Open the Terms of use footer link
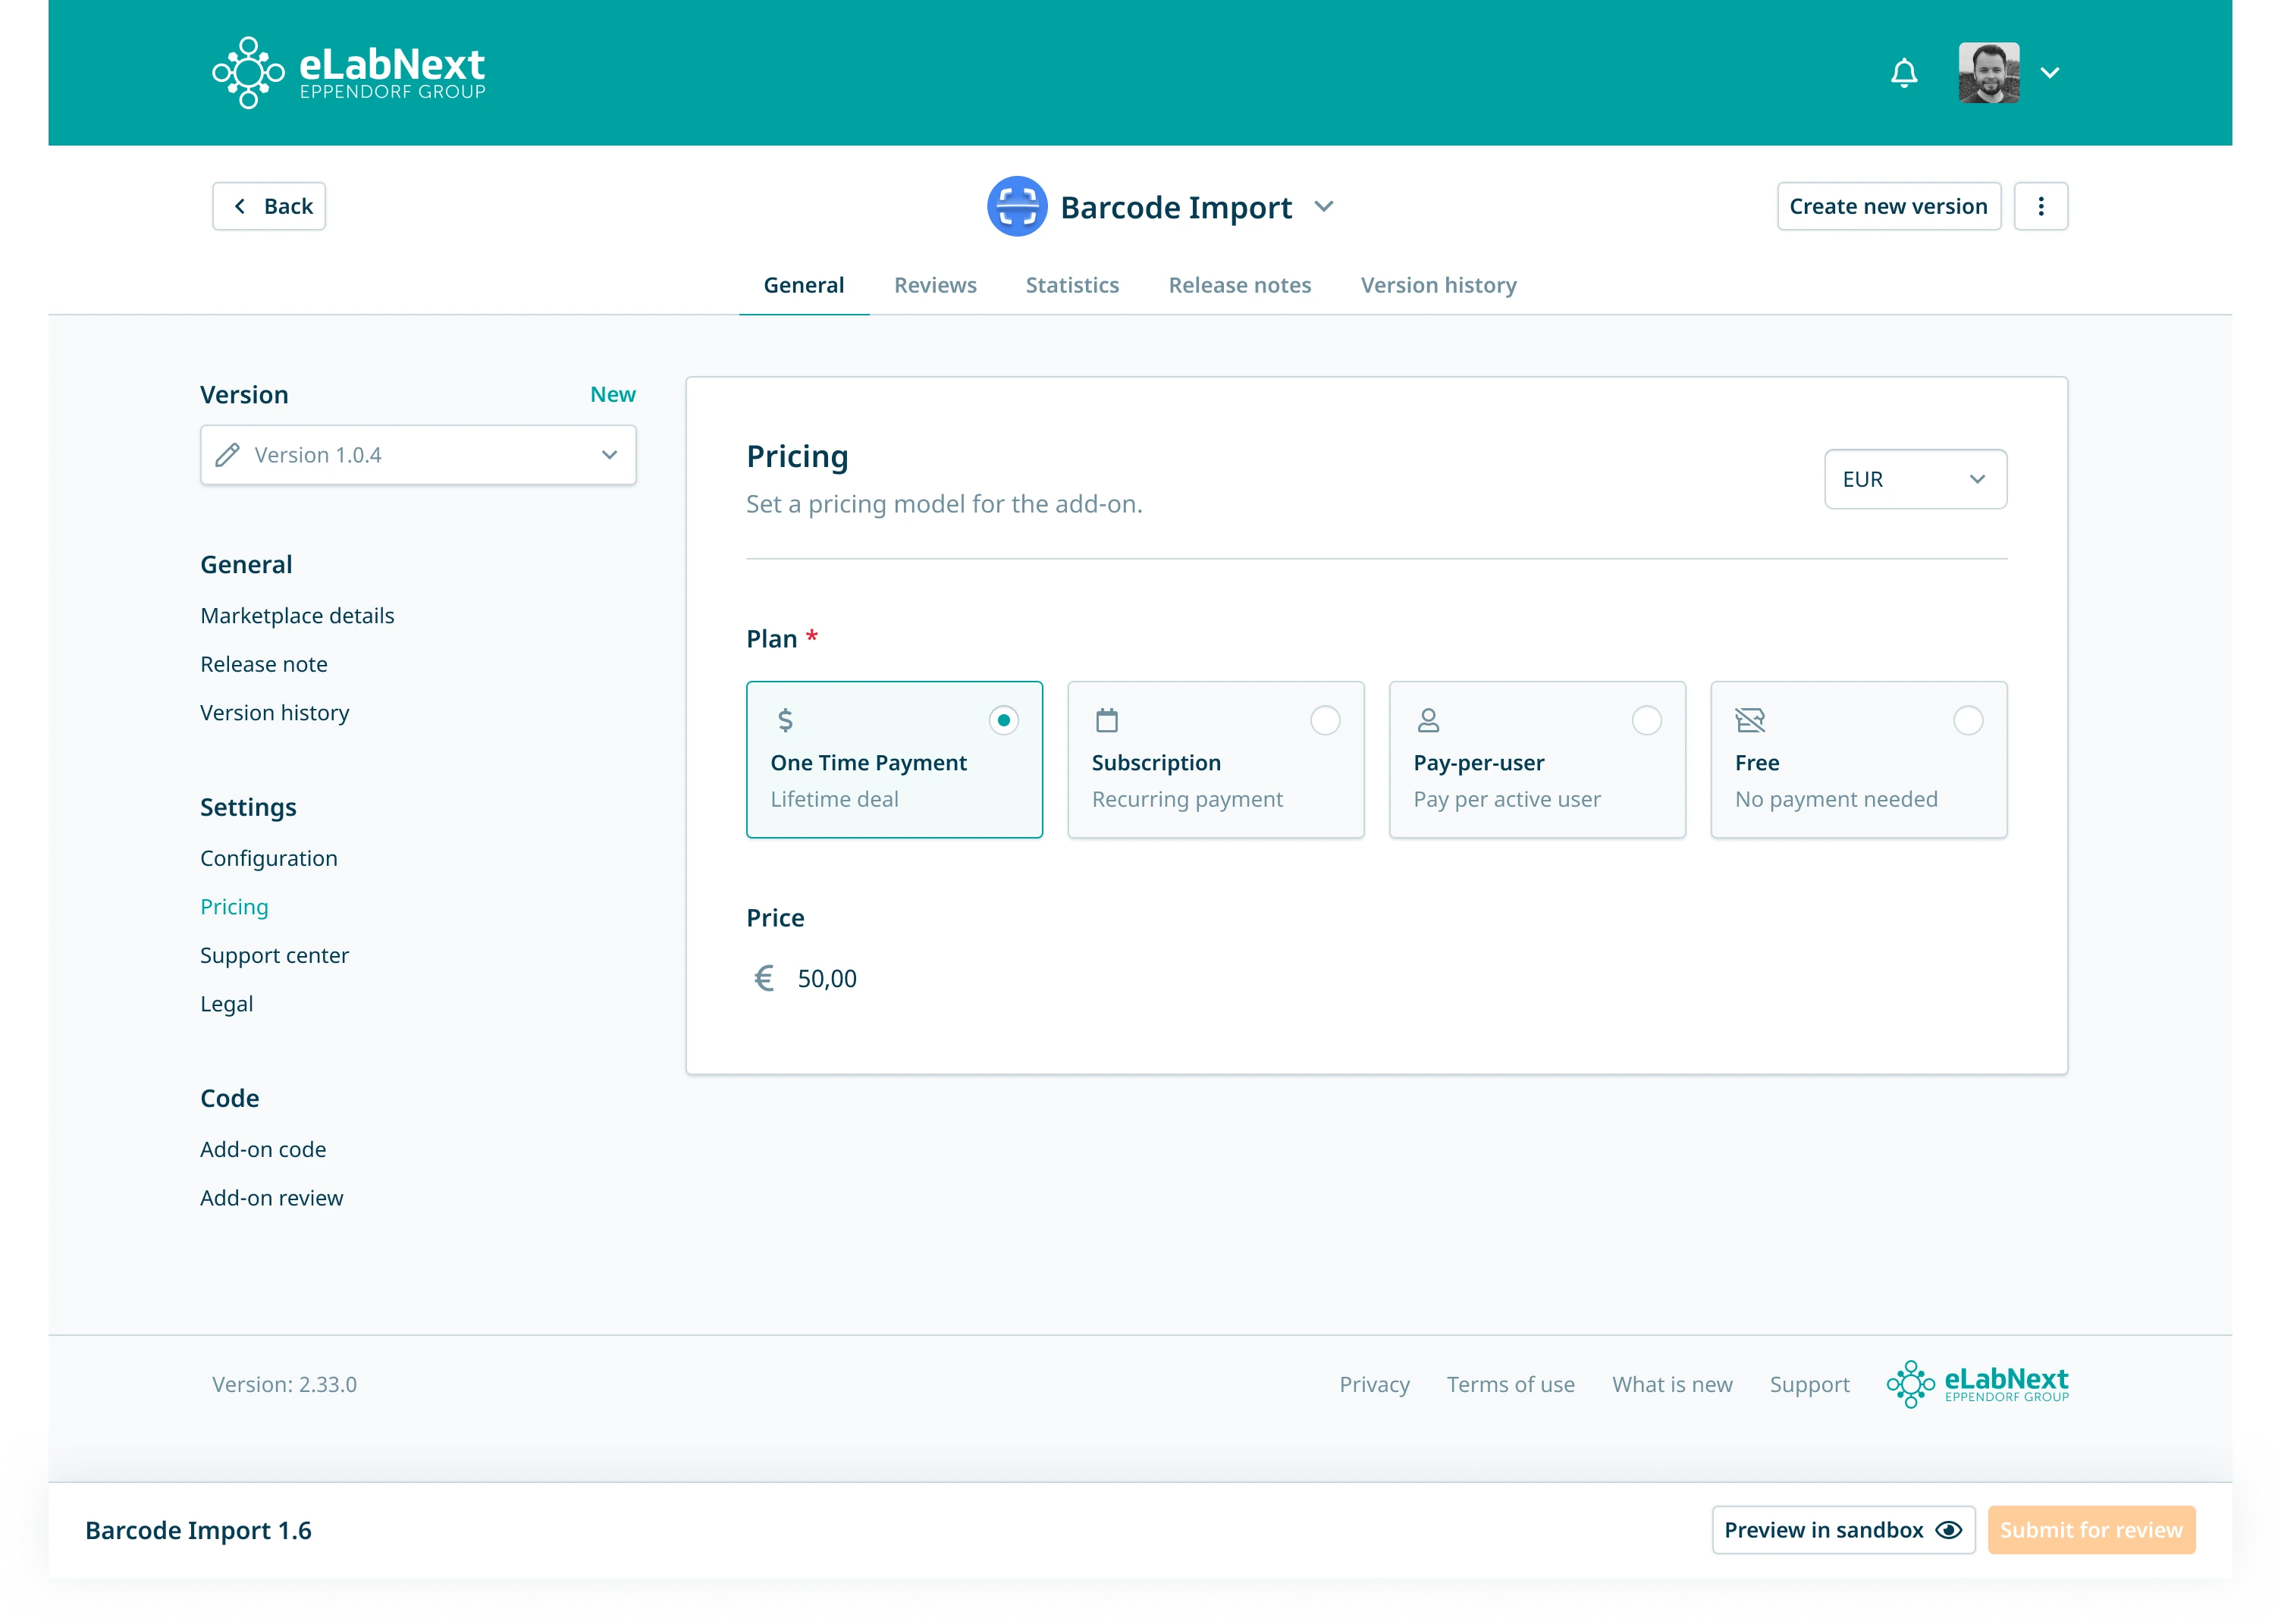2281x1624 pixels. pos(1510,1384)
